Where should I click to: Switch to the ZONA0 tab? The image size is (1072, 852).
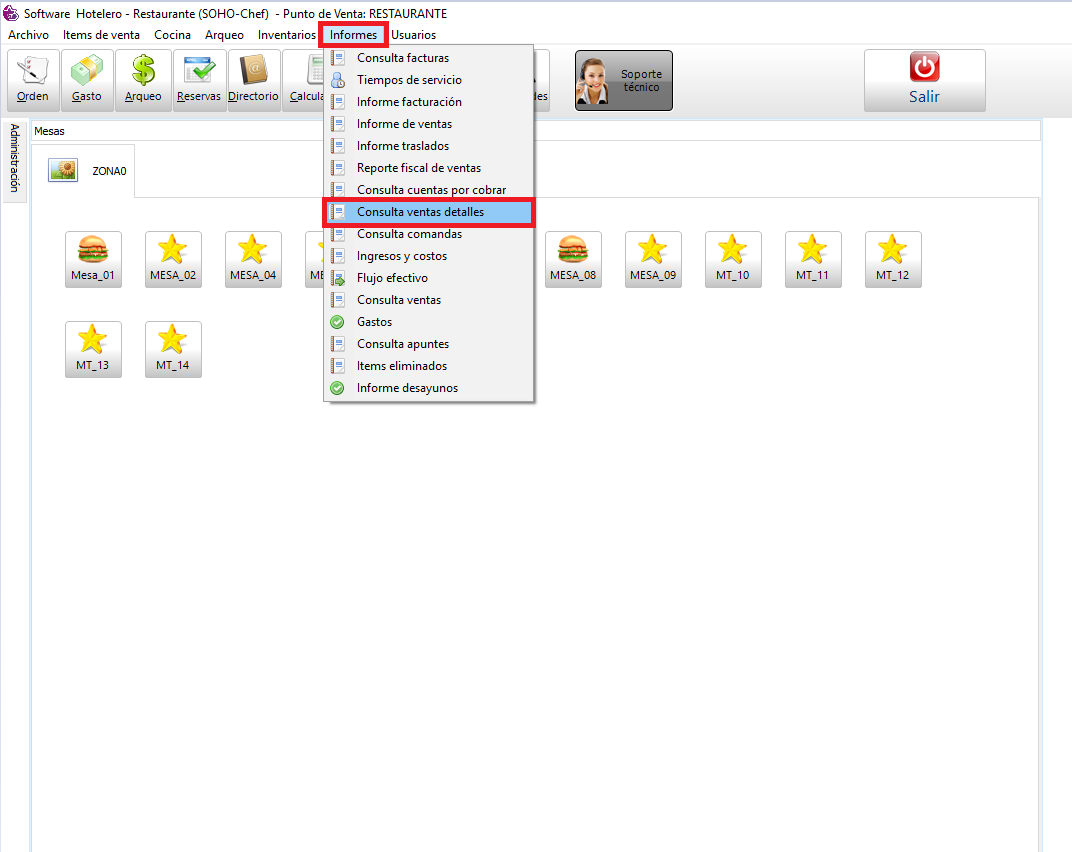point(92,171)
